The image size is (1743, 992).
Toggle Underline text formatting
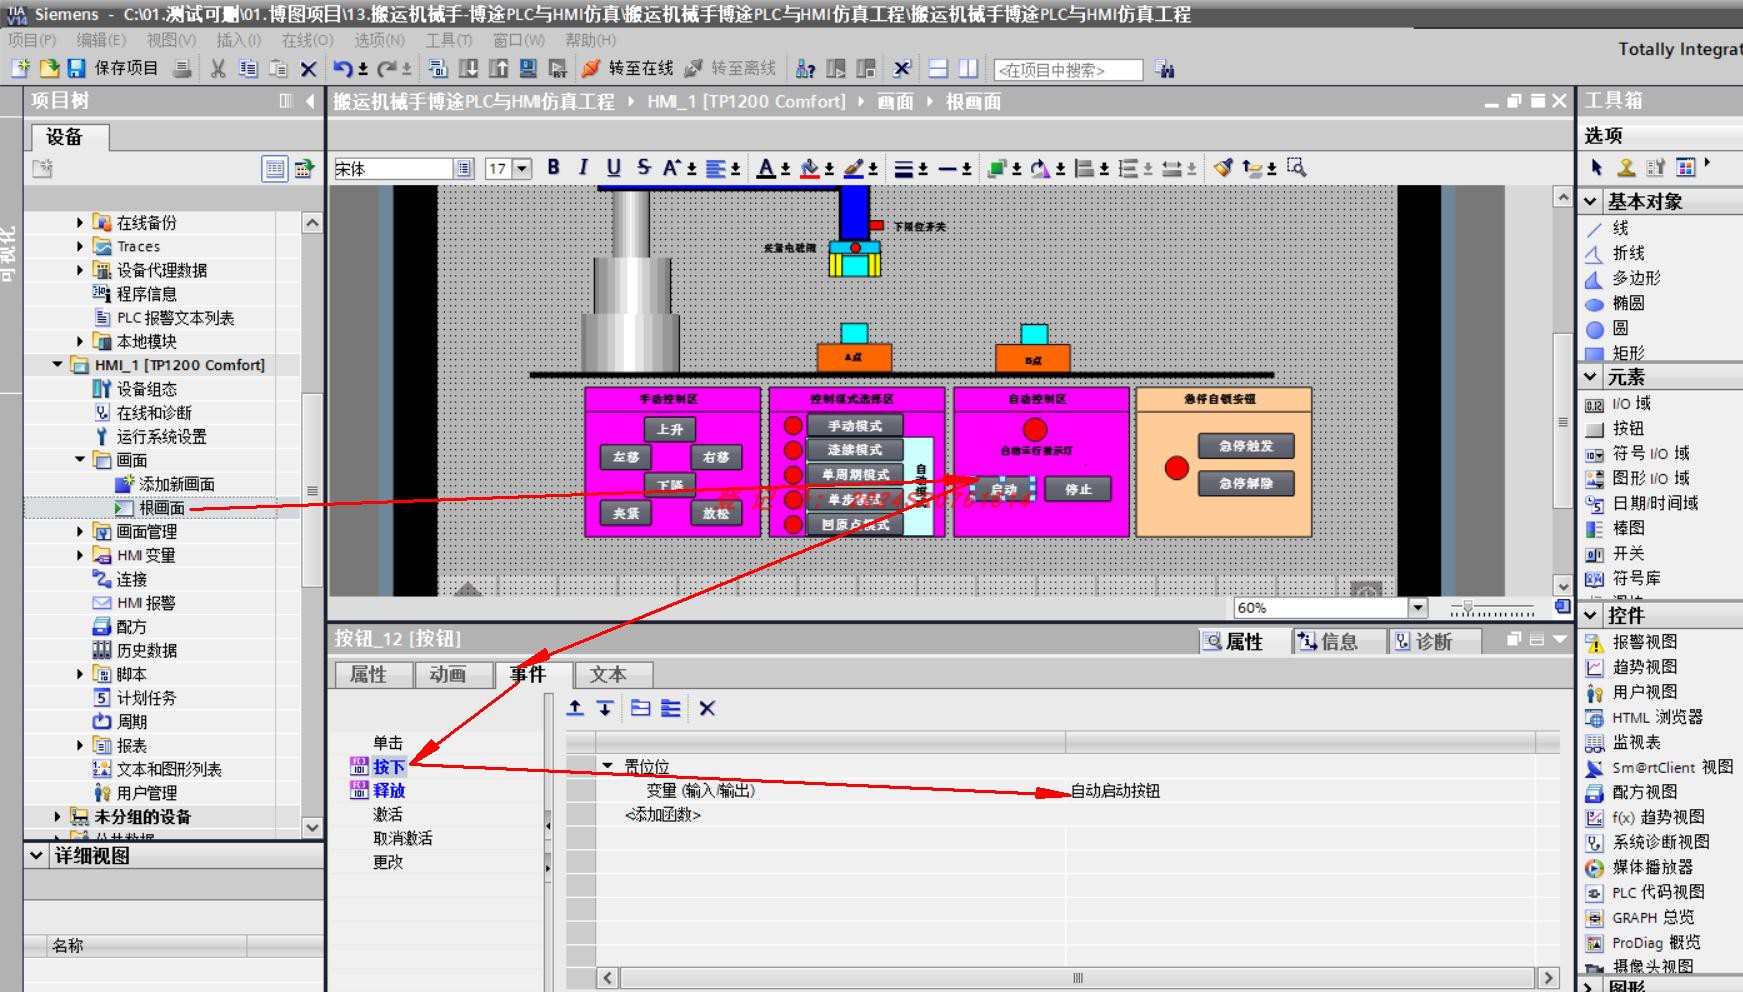pos(613,168)
